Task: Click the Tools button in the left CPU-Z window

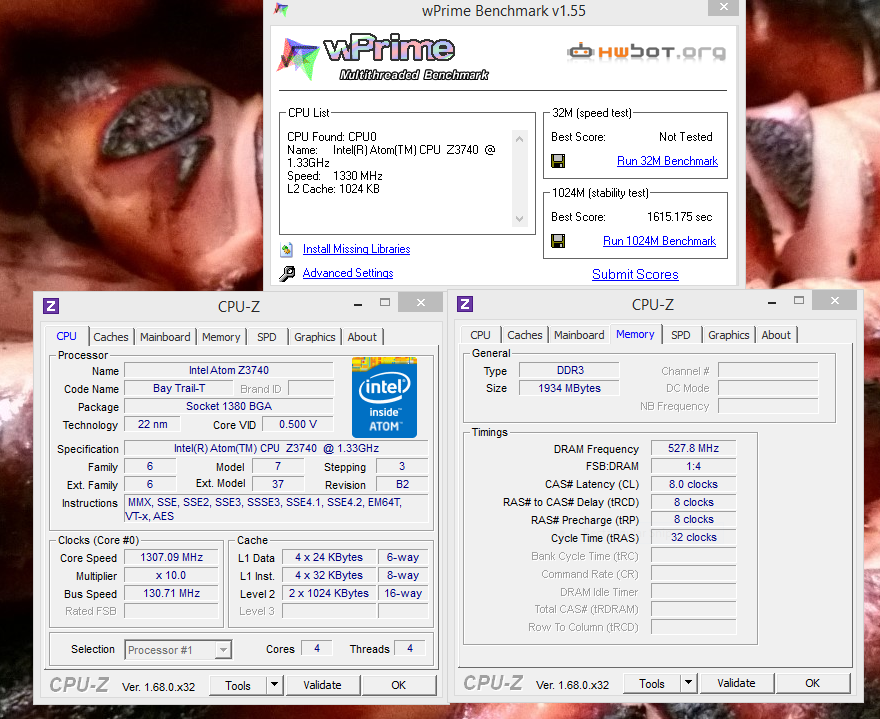Action: (238, 685)
